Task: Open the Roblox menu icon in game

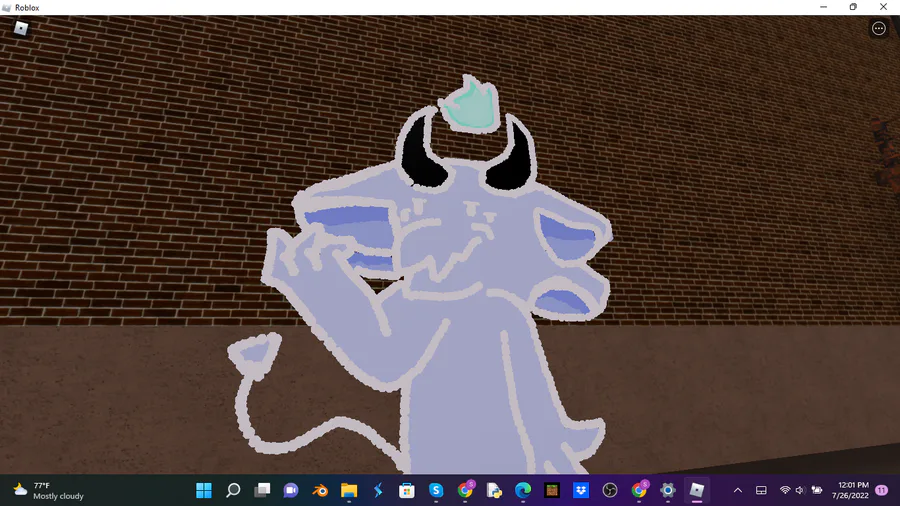Action: coord(21,28)
